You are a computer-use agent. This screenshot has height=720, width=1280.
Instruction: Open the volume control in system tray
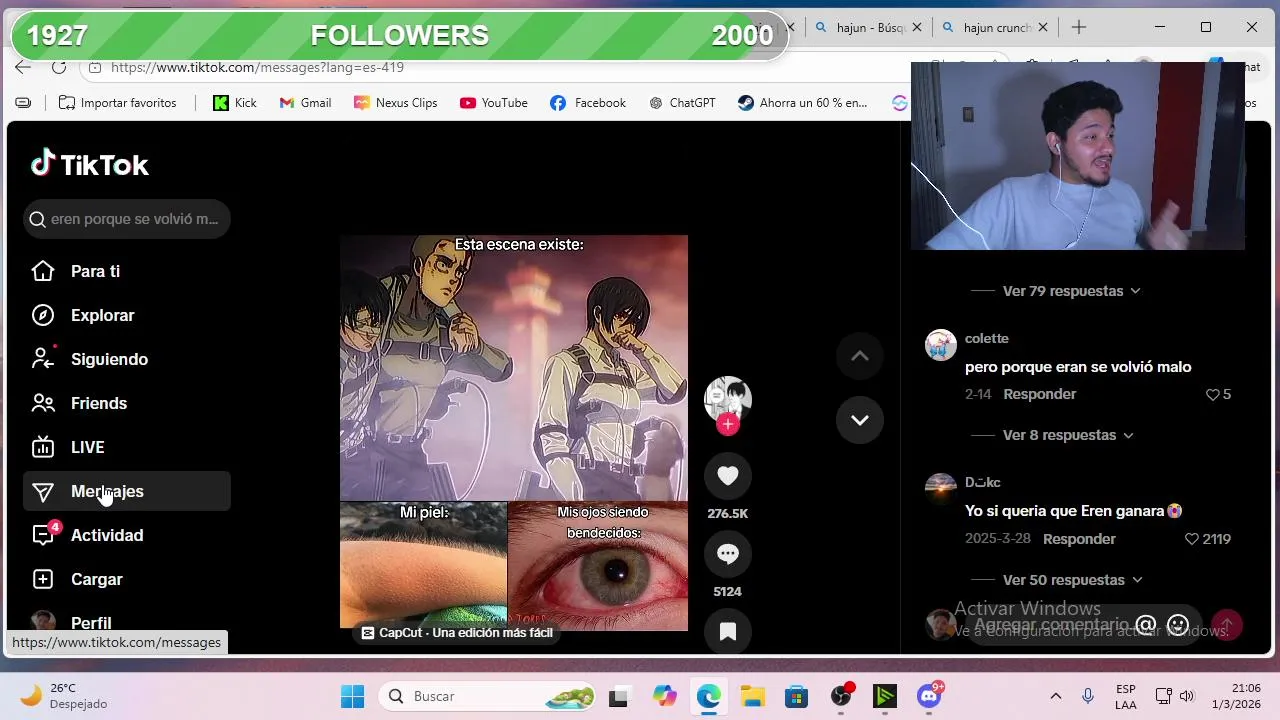click(x=1187, y=696)
